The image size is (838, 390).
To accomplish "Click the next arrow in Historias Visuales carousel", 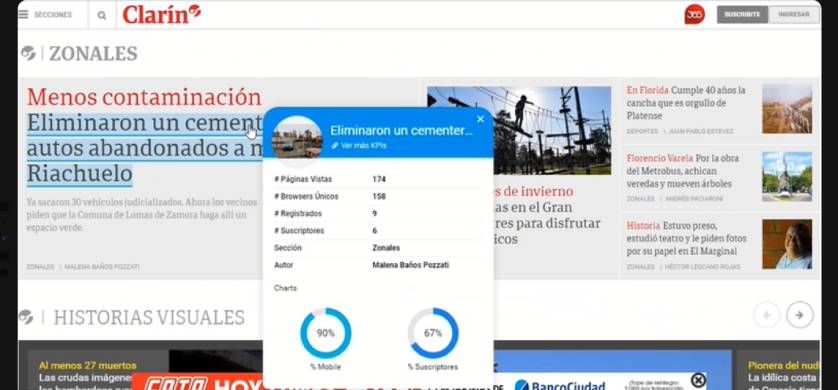I will (x=800, y=315).
